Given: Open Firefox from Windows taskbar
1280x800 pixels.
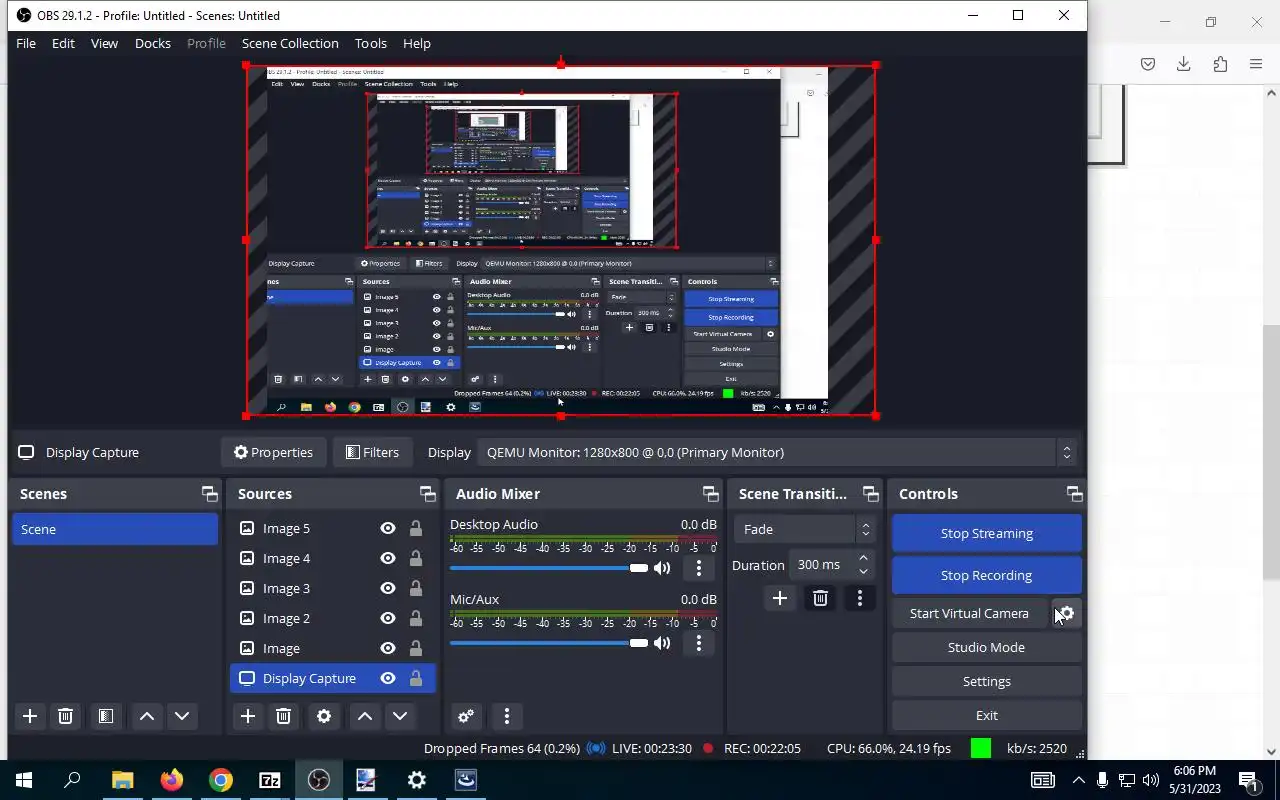Looking at the screenshot, I should click(x=172, y=780).
